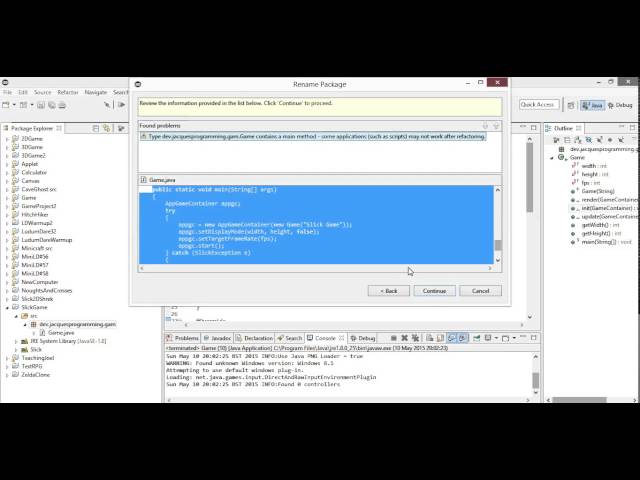640x480 pixels.
Task: Click the Back button in Rename Package
Action: click(389, 291)
